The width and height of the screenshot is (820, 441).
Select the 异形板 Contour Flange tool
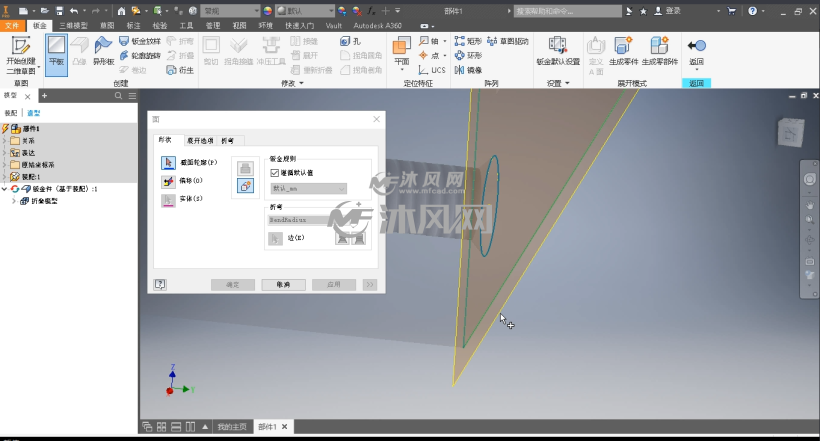click(103, 52)
